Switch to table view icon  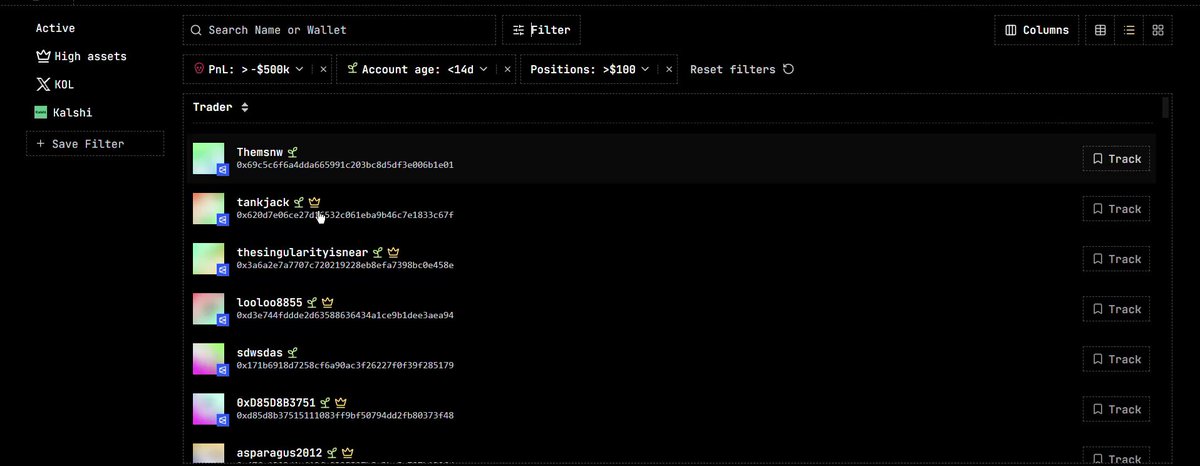(1100, 30)
